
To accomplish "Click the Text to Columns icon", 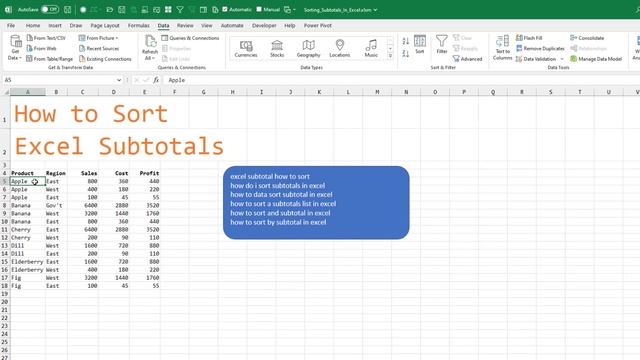I will point(502,41).
